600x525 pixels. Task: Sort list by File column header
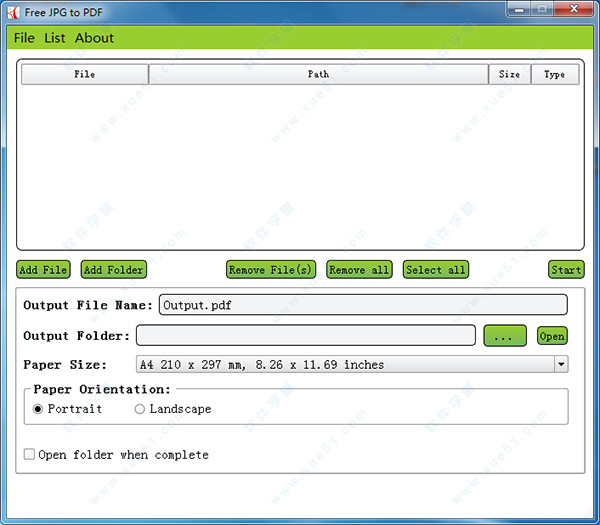85,74
